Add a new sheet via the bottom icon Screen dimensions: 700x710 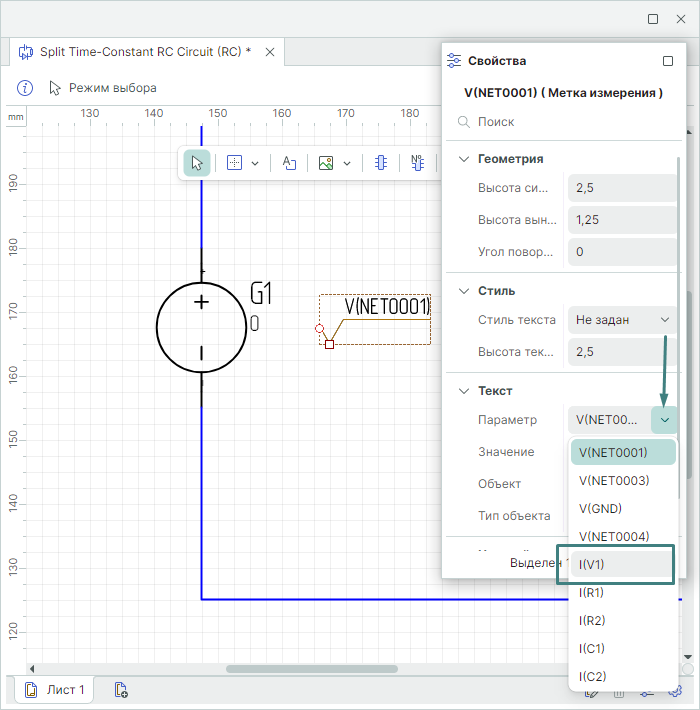click(x=121, y=689)
